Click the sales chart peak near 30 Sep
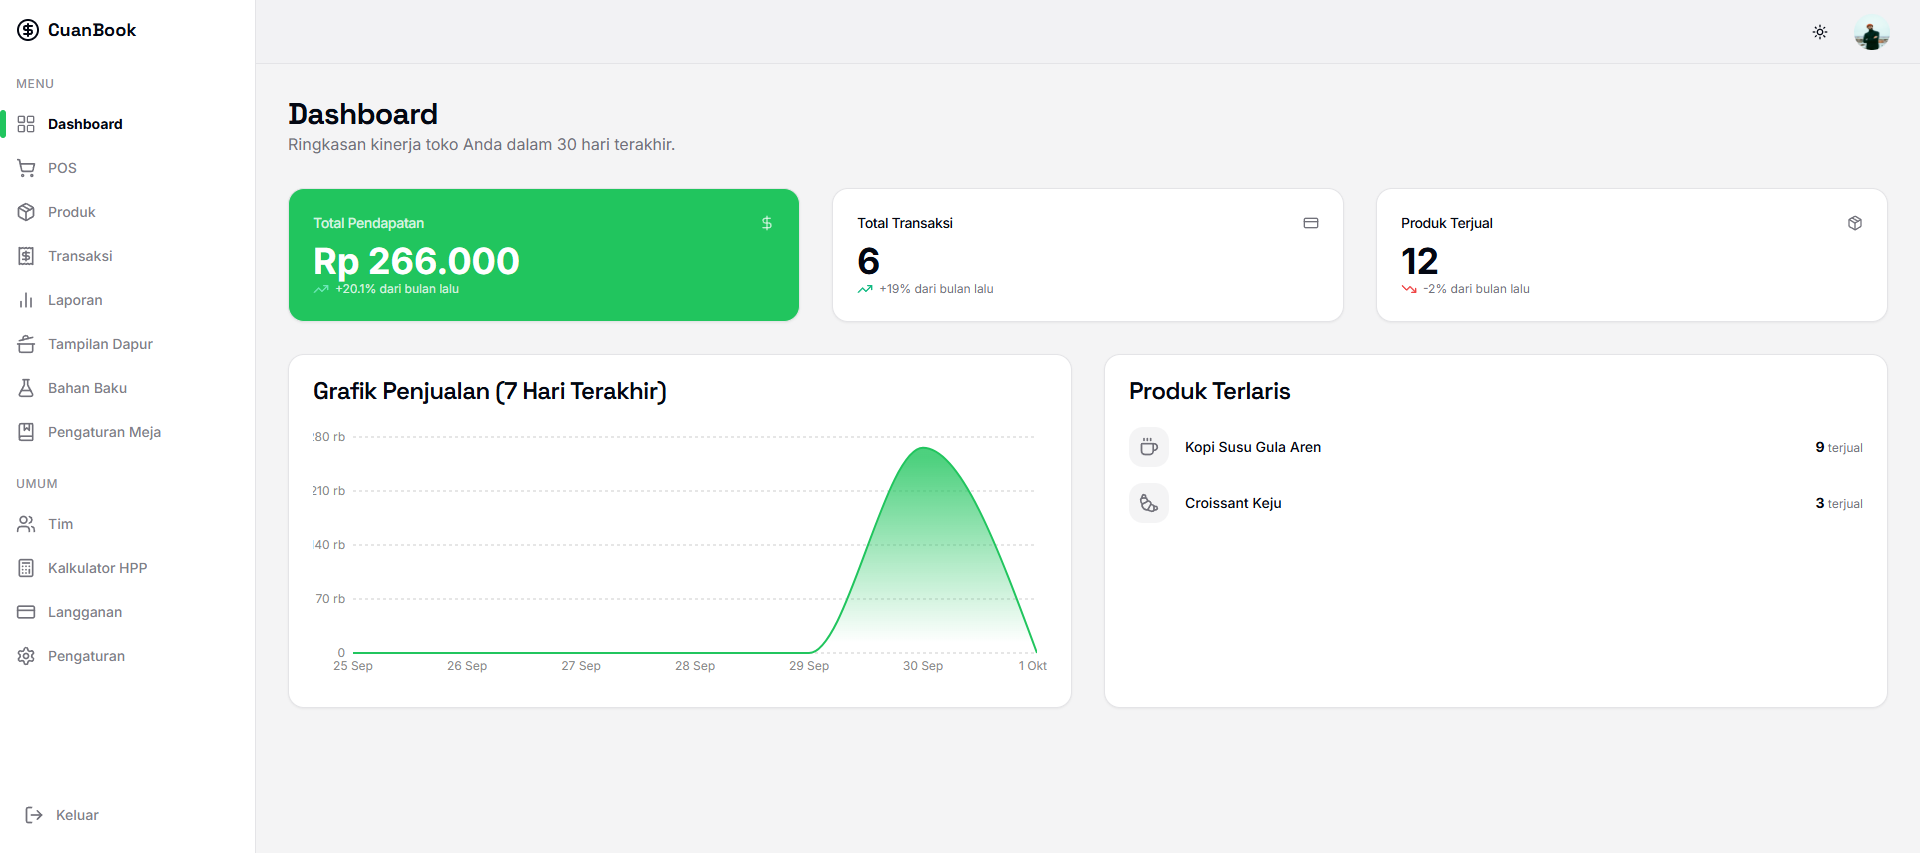Image resolution: width=1920 pixels, height=853 pixels. click(925, 449)
